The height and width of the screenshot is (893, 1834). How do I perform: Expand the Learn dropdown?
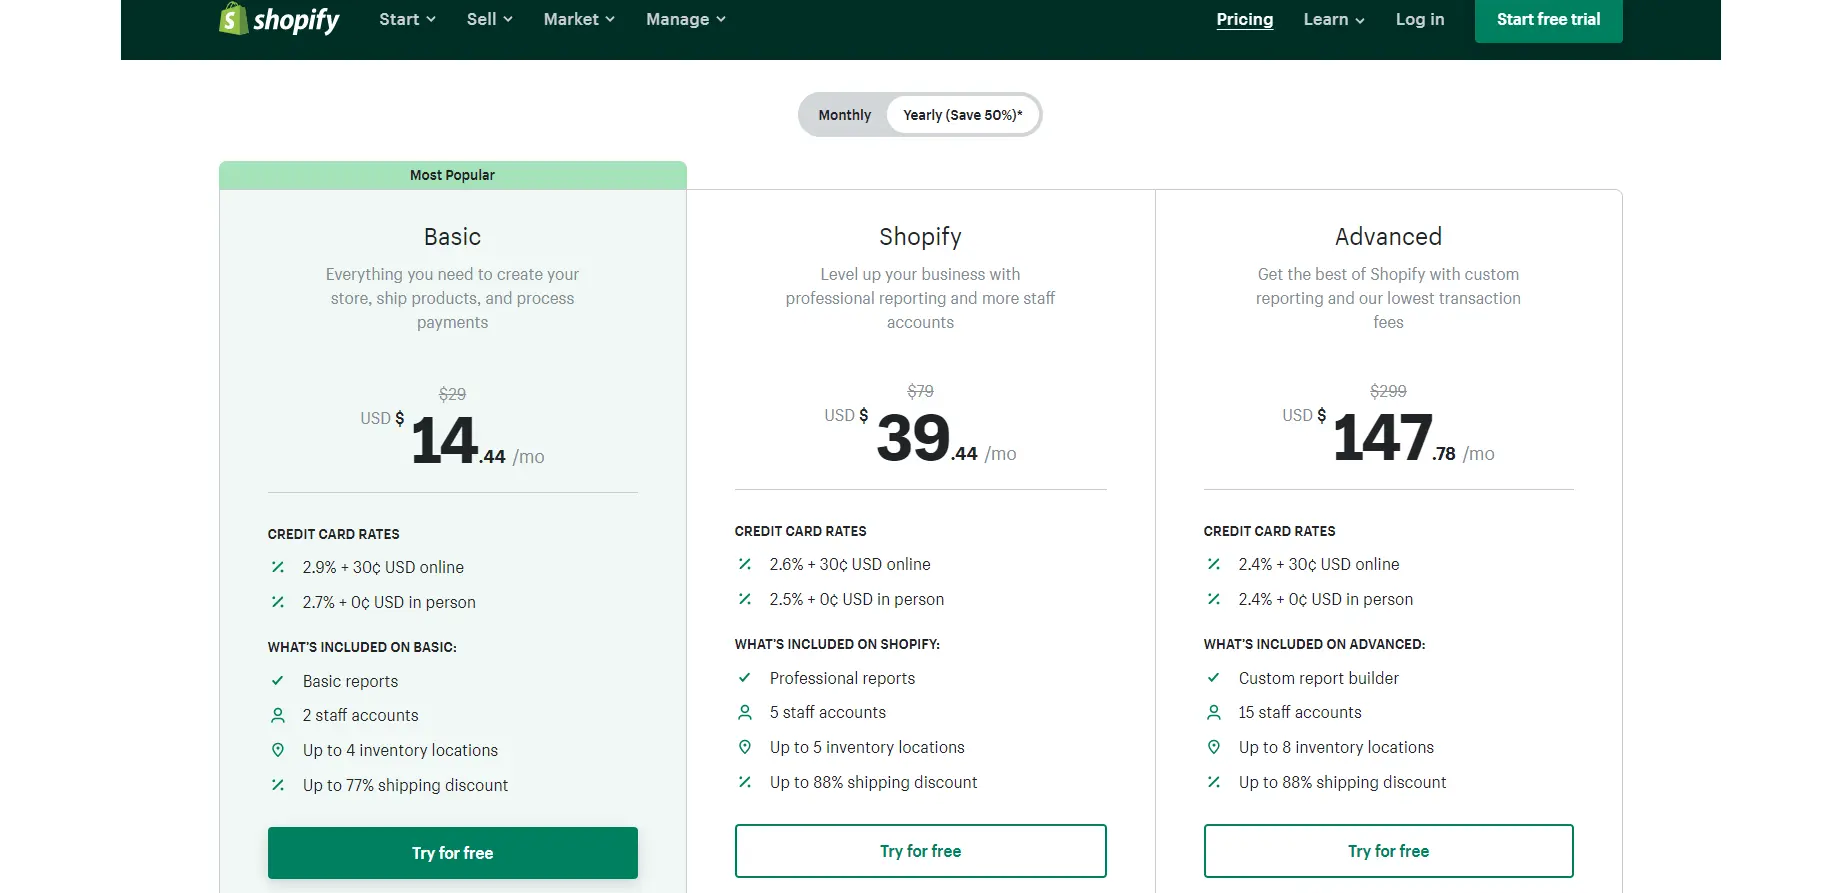click(x=1334, y=19)
